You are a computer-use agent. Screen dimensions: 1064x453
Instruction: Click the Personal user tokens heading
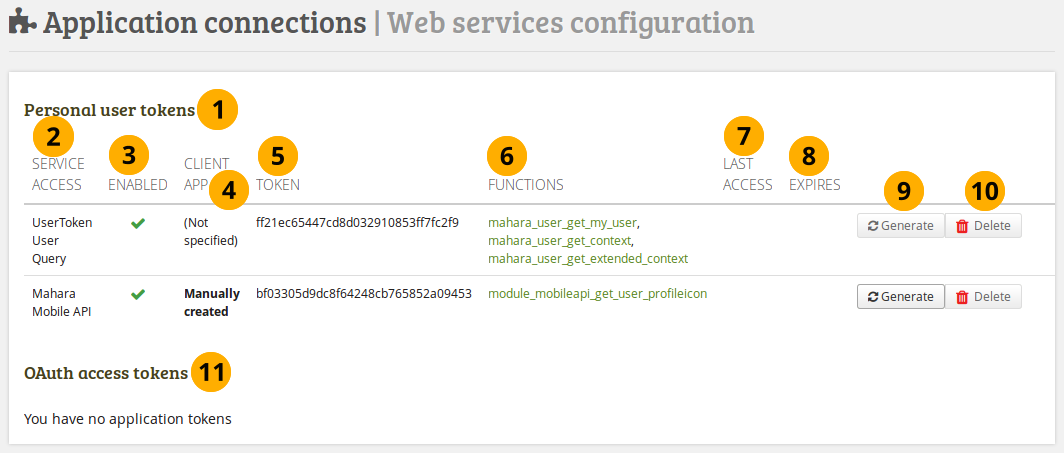(x=109, y=110)
